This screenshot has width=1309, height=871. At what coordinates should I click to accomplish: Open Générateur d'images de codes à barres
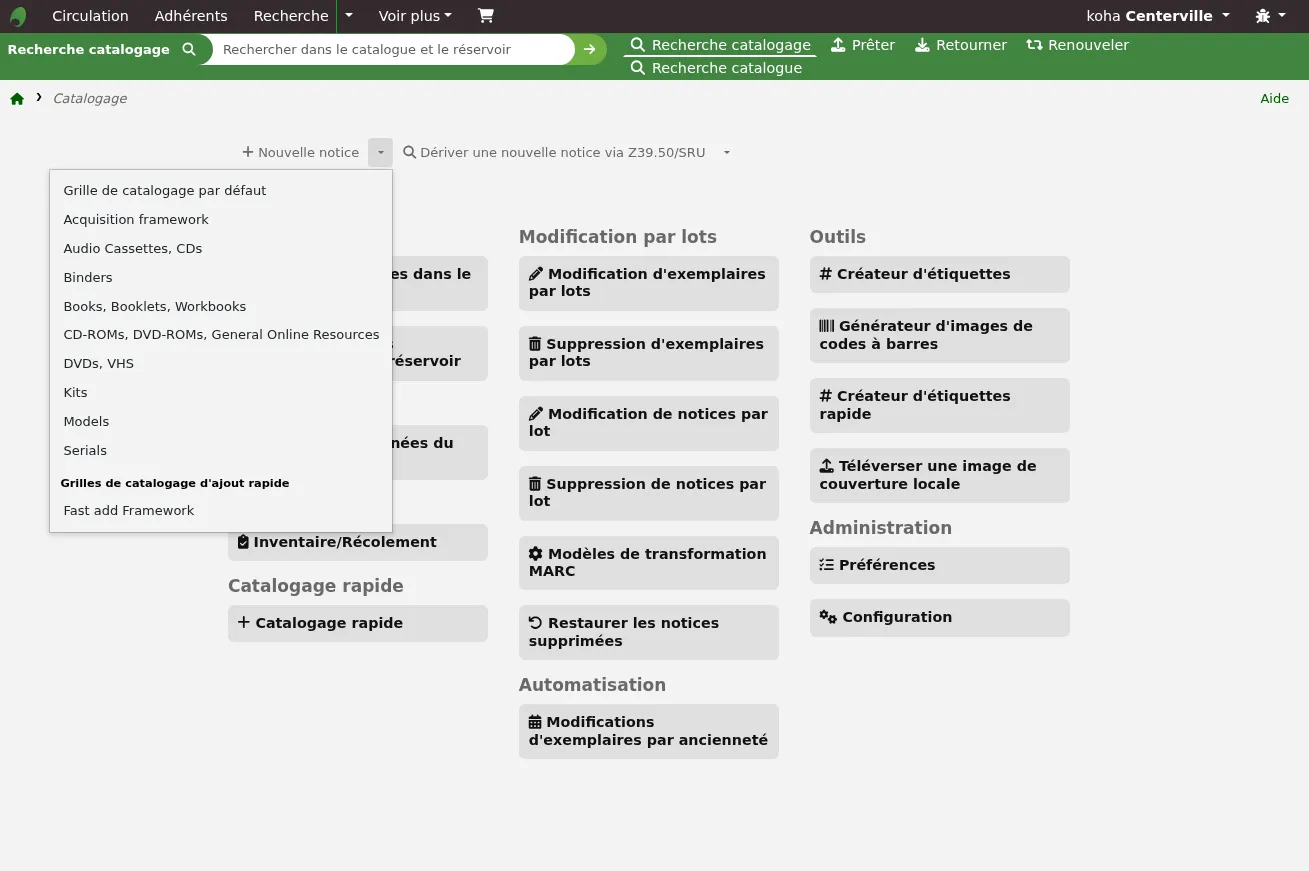tap(940, 335)
